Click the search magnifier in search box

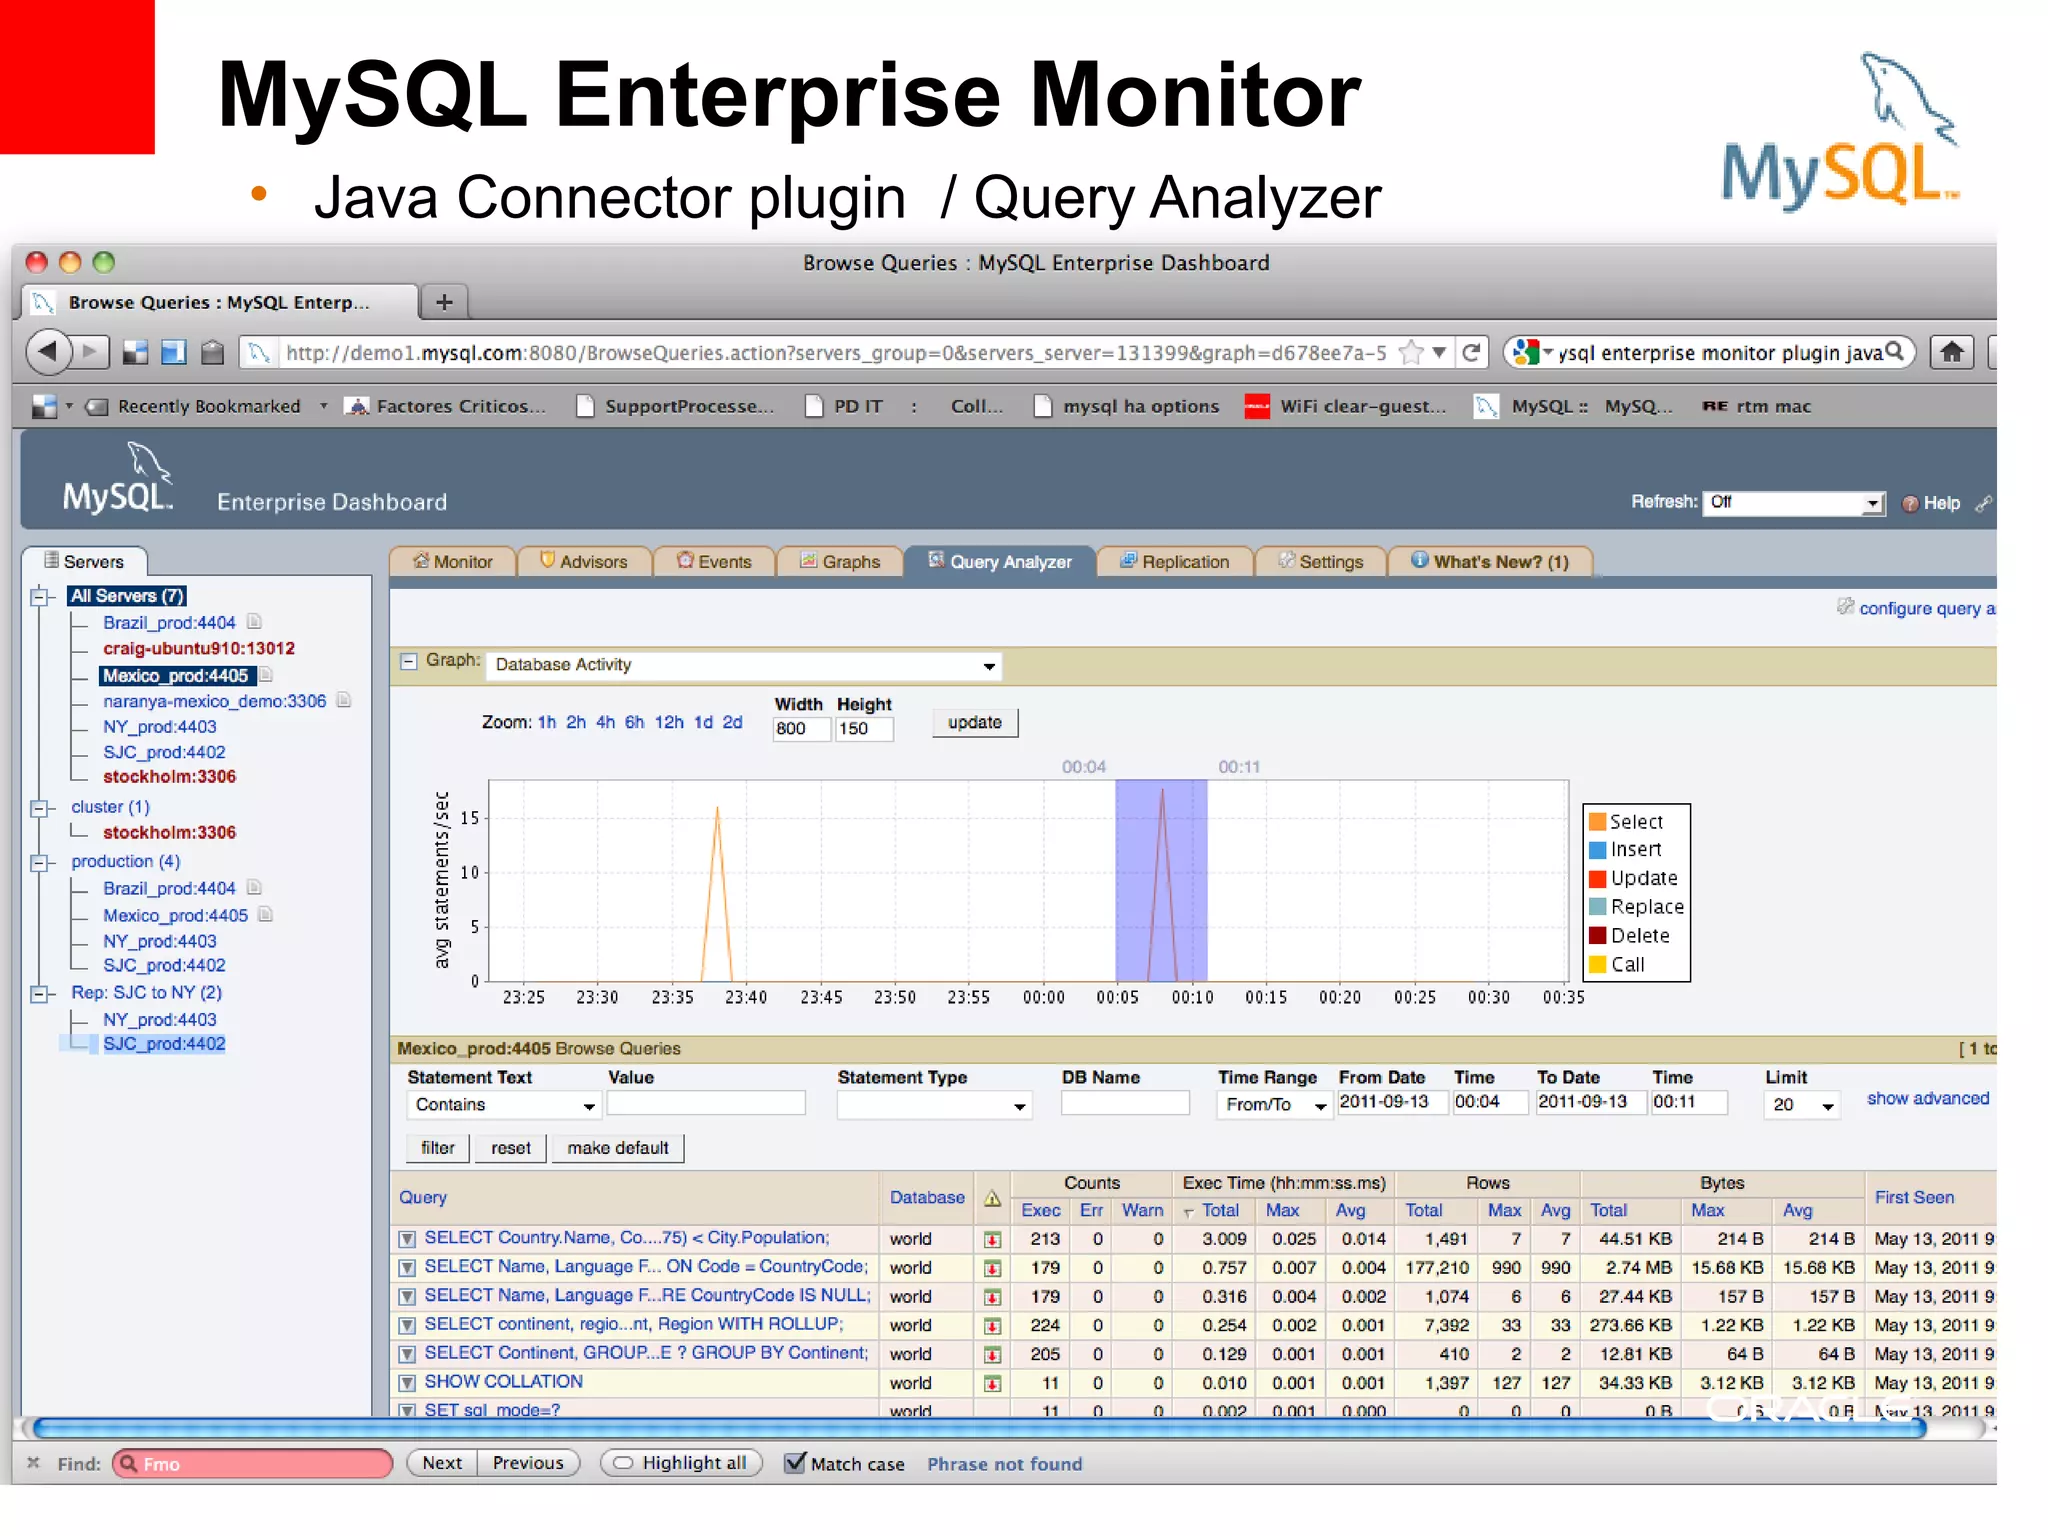[x=1894, y=352]
